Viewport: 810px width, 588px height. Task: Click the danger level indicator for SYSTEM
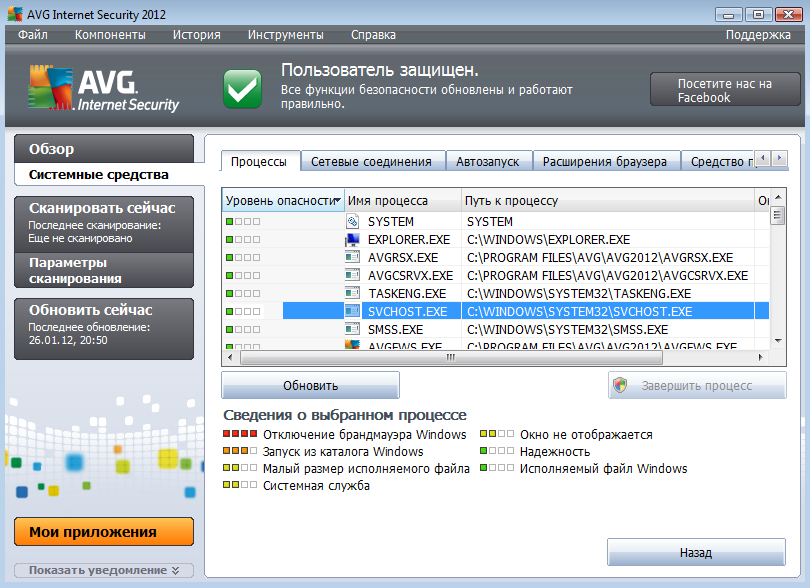click(x=243, y=222)
